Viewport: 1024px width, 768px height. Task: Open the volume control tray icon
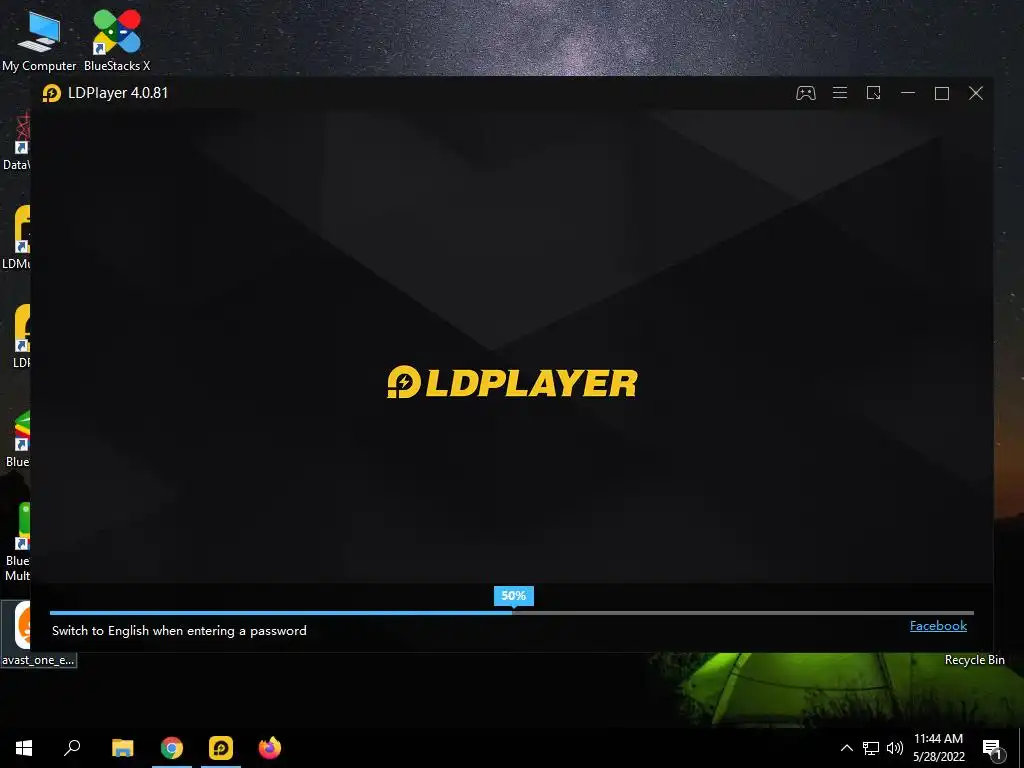tap(895, 748)
